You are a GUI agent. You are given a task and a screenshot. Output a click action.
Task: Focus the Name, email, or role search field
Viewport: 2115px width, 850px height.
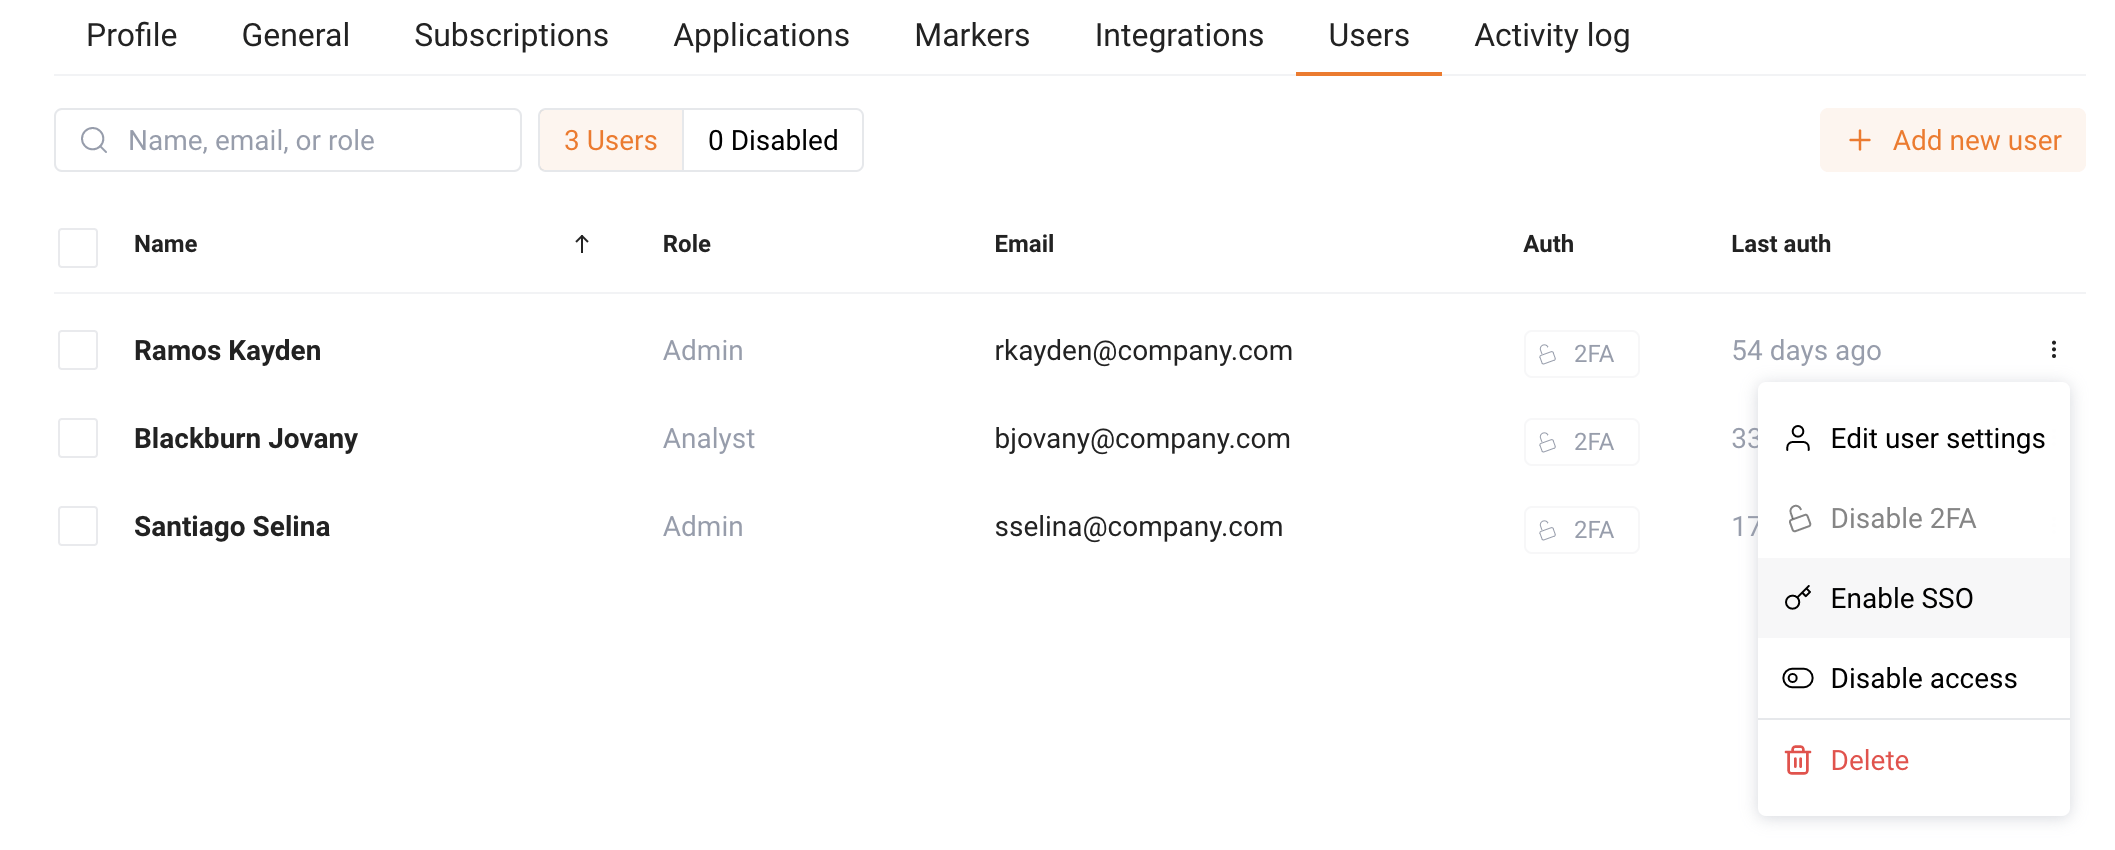(288, 140)
